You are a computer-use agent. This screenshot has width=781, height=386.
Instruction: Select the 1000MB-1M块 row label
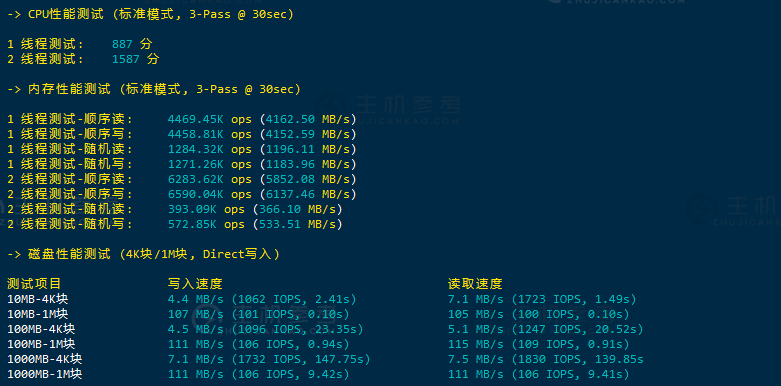[x=44, y=374]
